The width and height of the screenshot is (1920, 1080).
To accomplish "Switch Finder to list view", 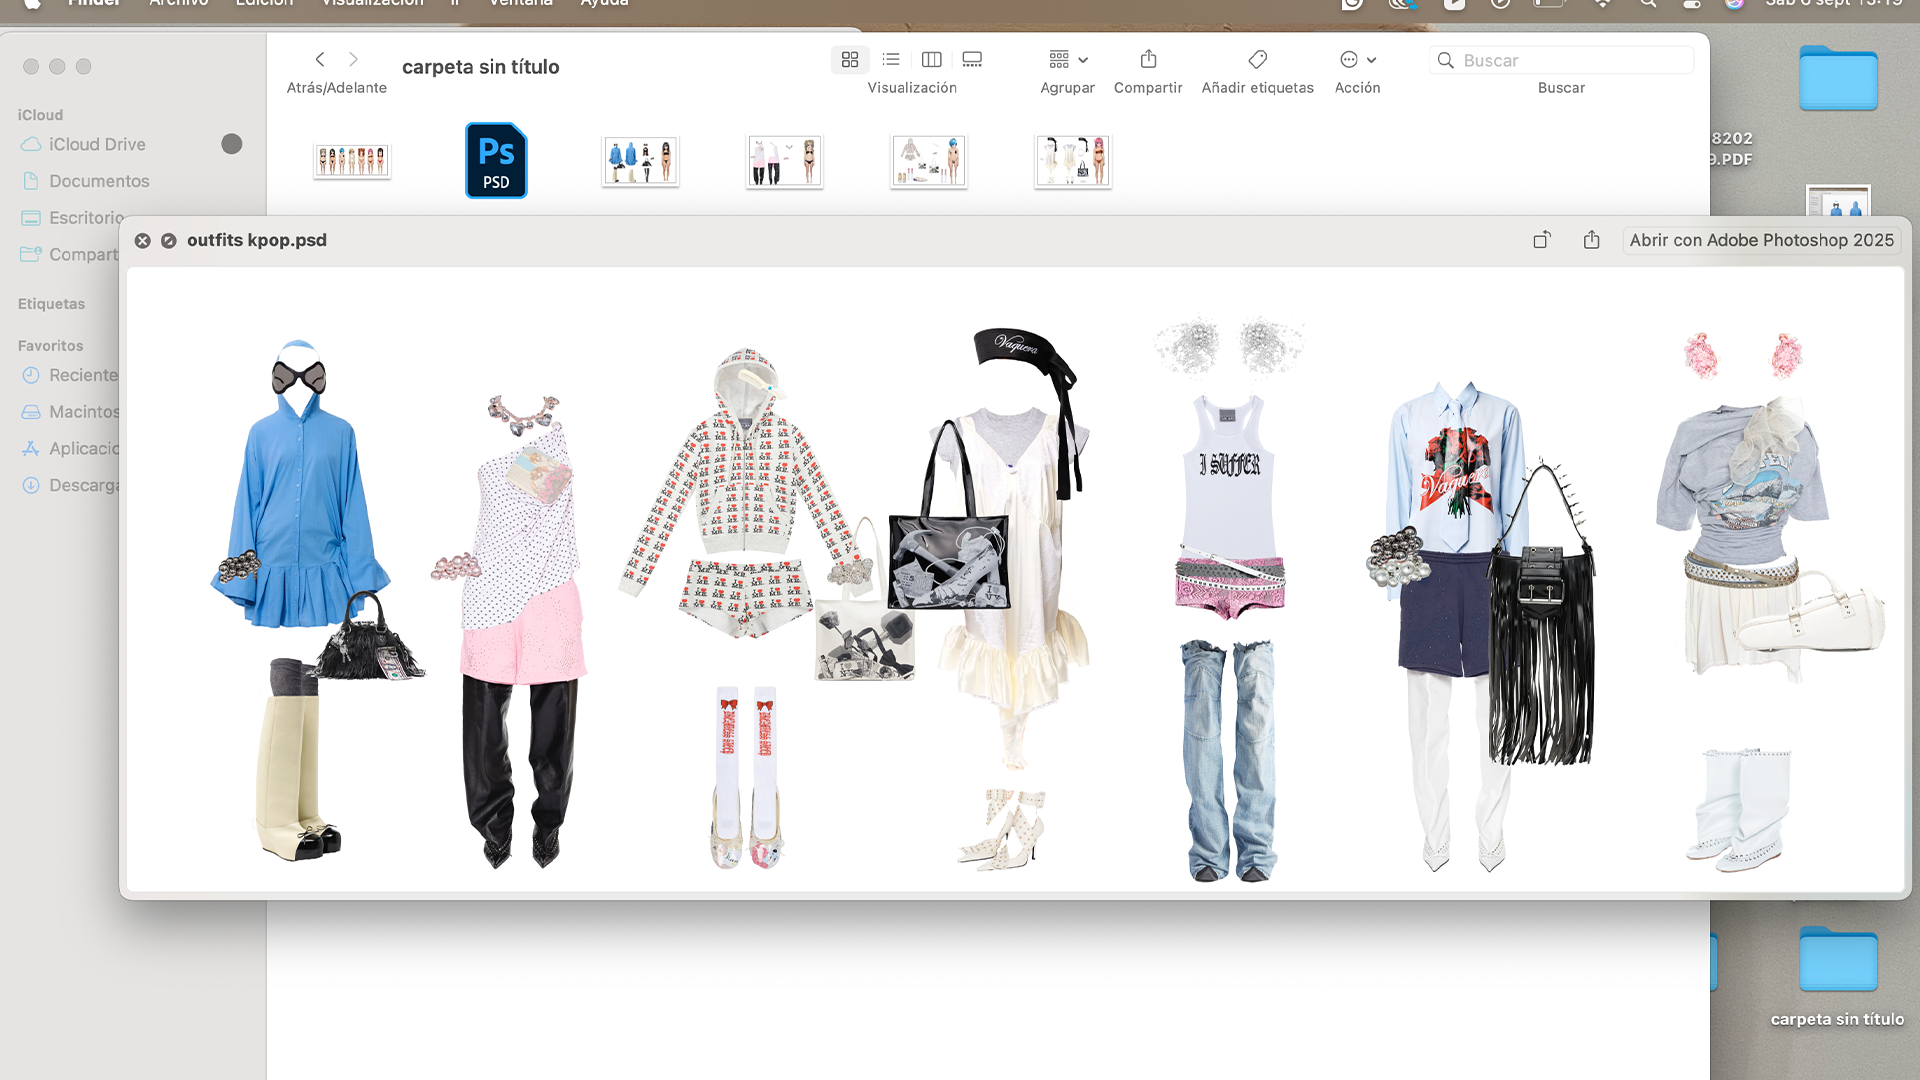I will pyautogui.click(x=891, y=60).
